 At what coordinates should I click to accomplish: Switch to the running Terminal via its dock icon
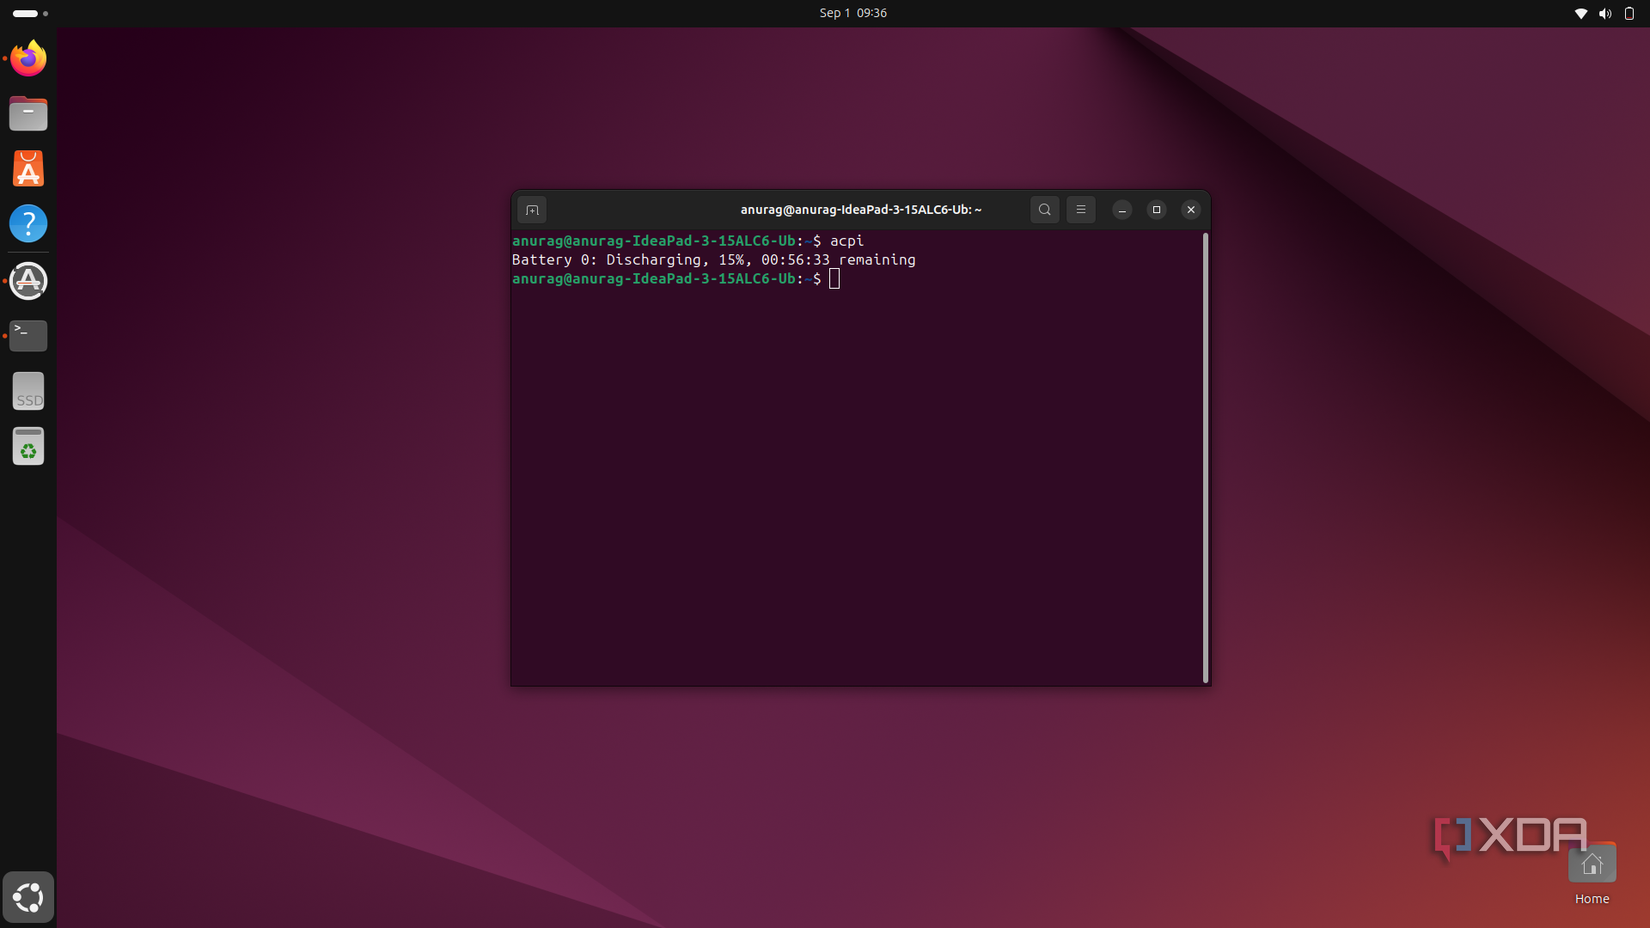(28, 336)
